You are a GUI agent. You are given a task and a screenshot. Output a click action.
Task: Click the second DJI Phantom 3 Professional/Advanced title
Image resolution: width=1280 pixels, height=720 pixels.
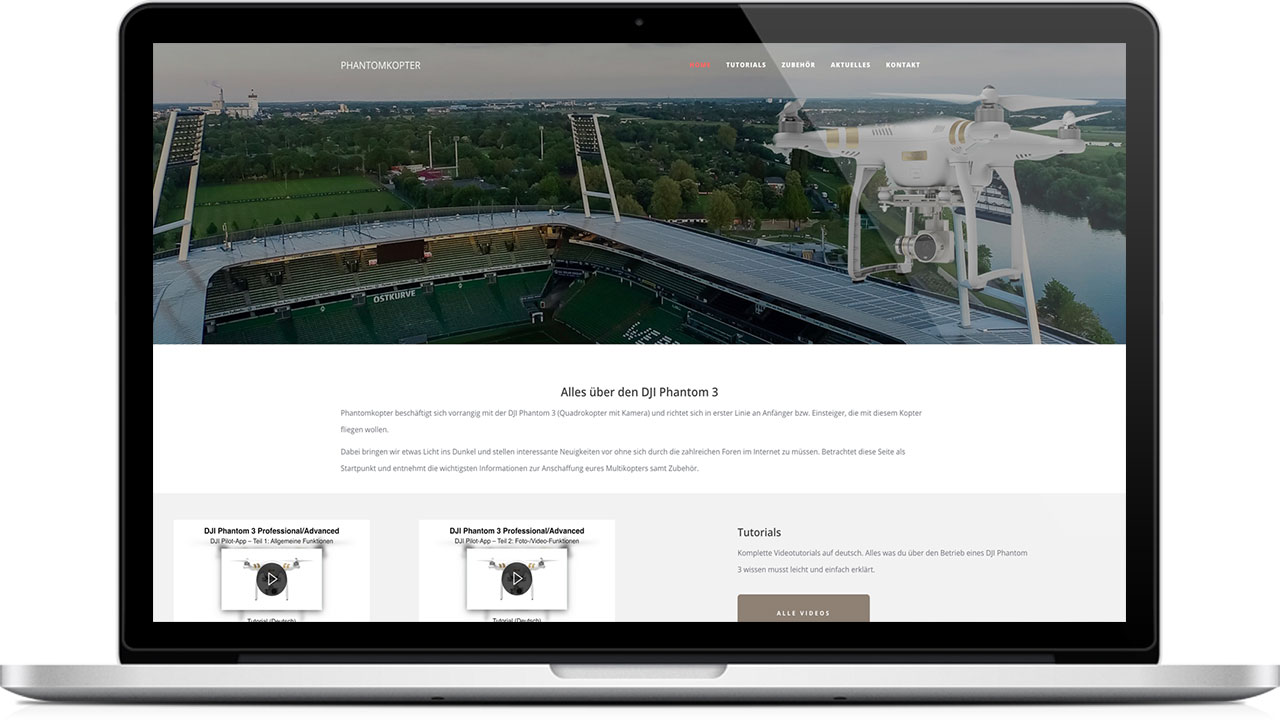[517, 530]
